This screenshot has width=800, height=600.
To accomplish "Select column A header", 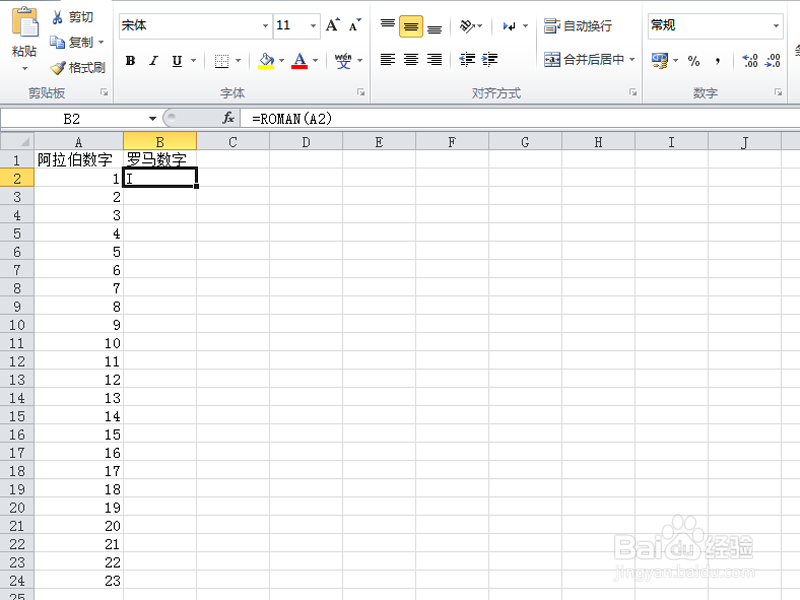I will tap(79, 141).
